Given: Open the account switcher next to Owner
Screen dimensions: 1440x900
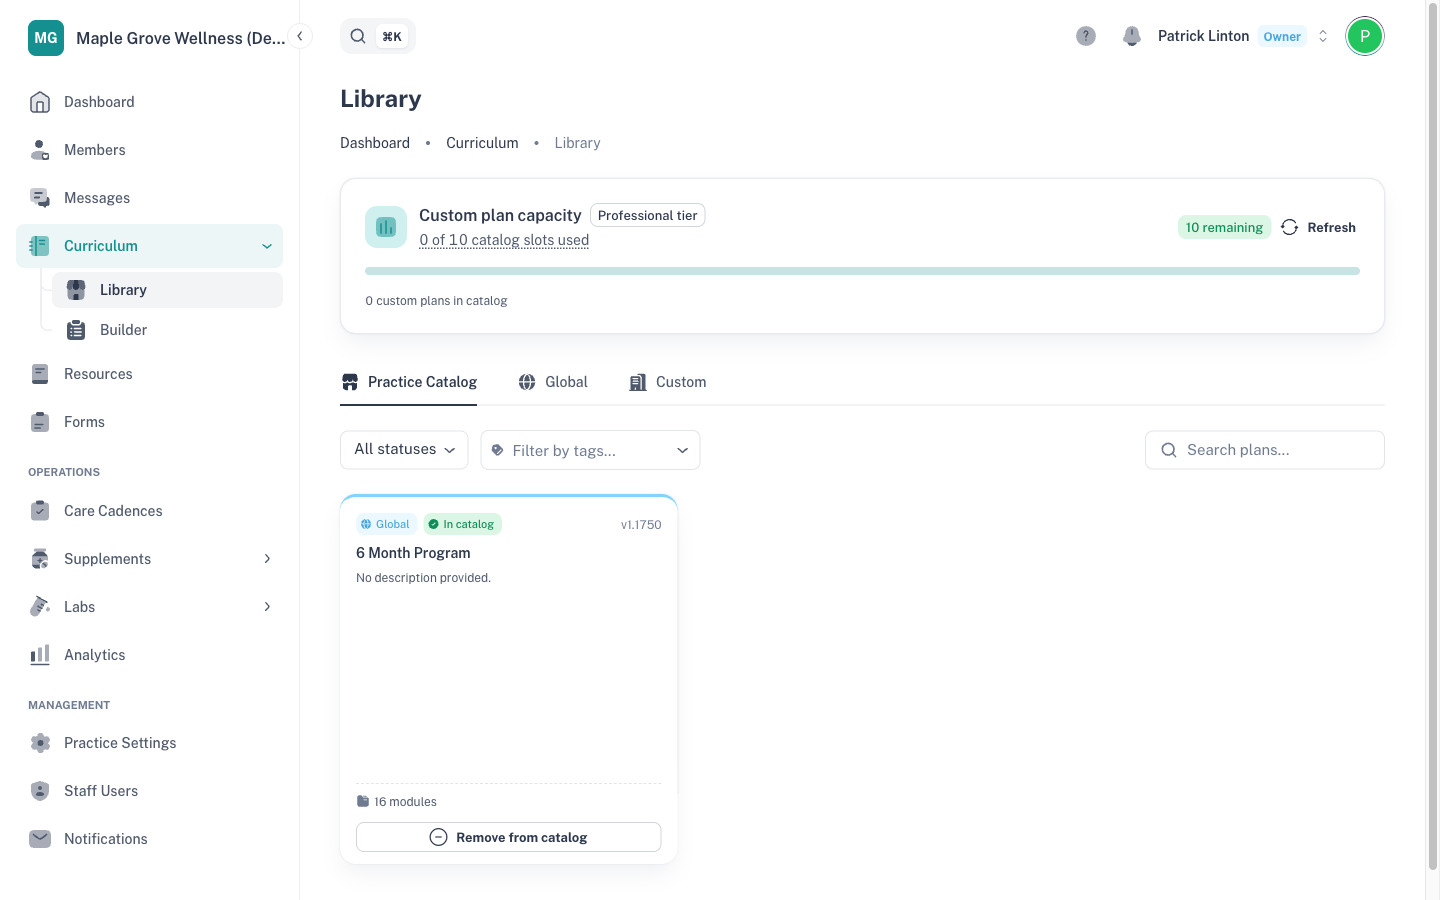Looking at the screenshot, I should (x=1323, y=36).
